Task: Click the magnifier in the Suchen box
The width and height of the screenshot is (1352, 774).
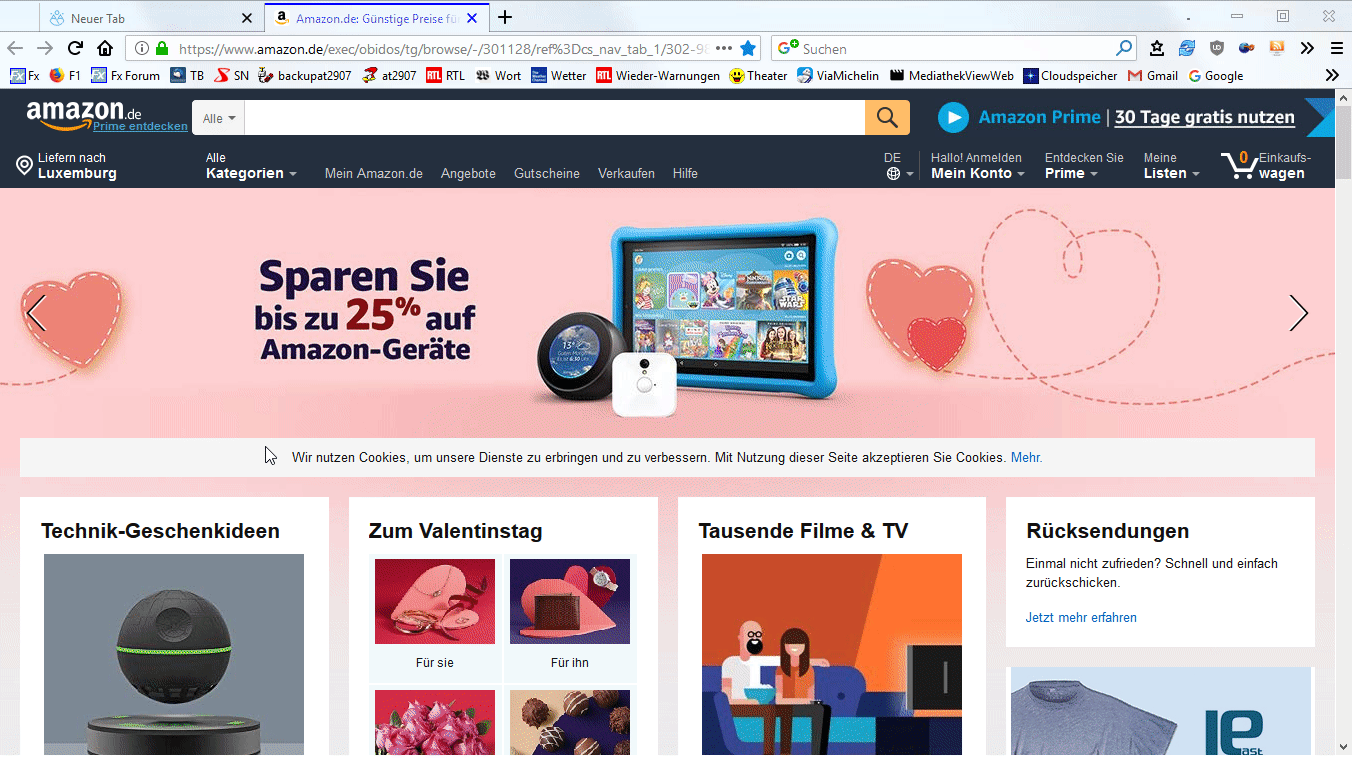Action: coord(1124,48)
